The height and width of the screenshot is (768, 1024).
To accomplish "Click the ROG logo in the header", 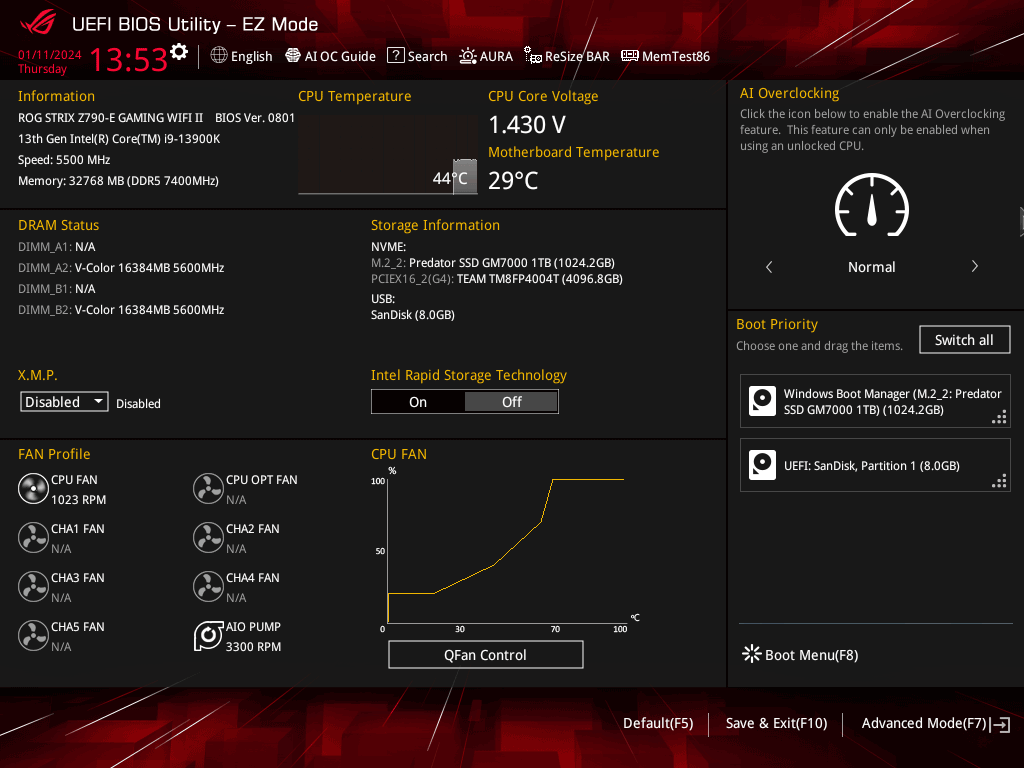I will pyautogui.click(x=38, y=23).
